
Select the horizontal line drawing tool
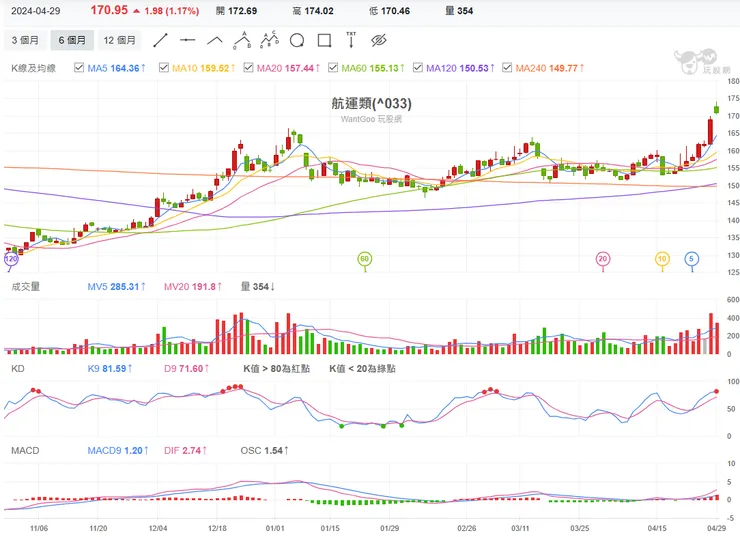(x=187, y=41)
